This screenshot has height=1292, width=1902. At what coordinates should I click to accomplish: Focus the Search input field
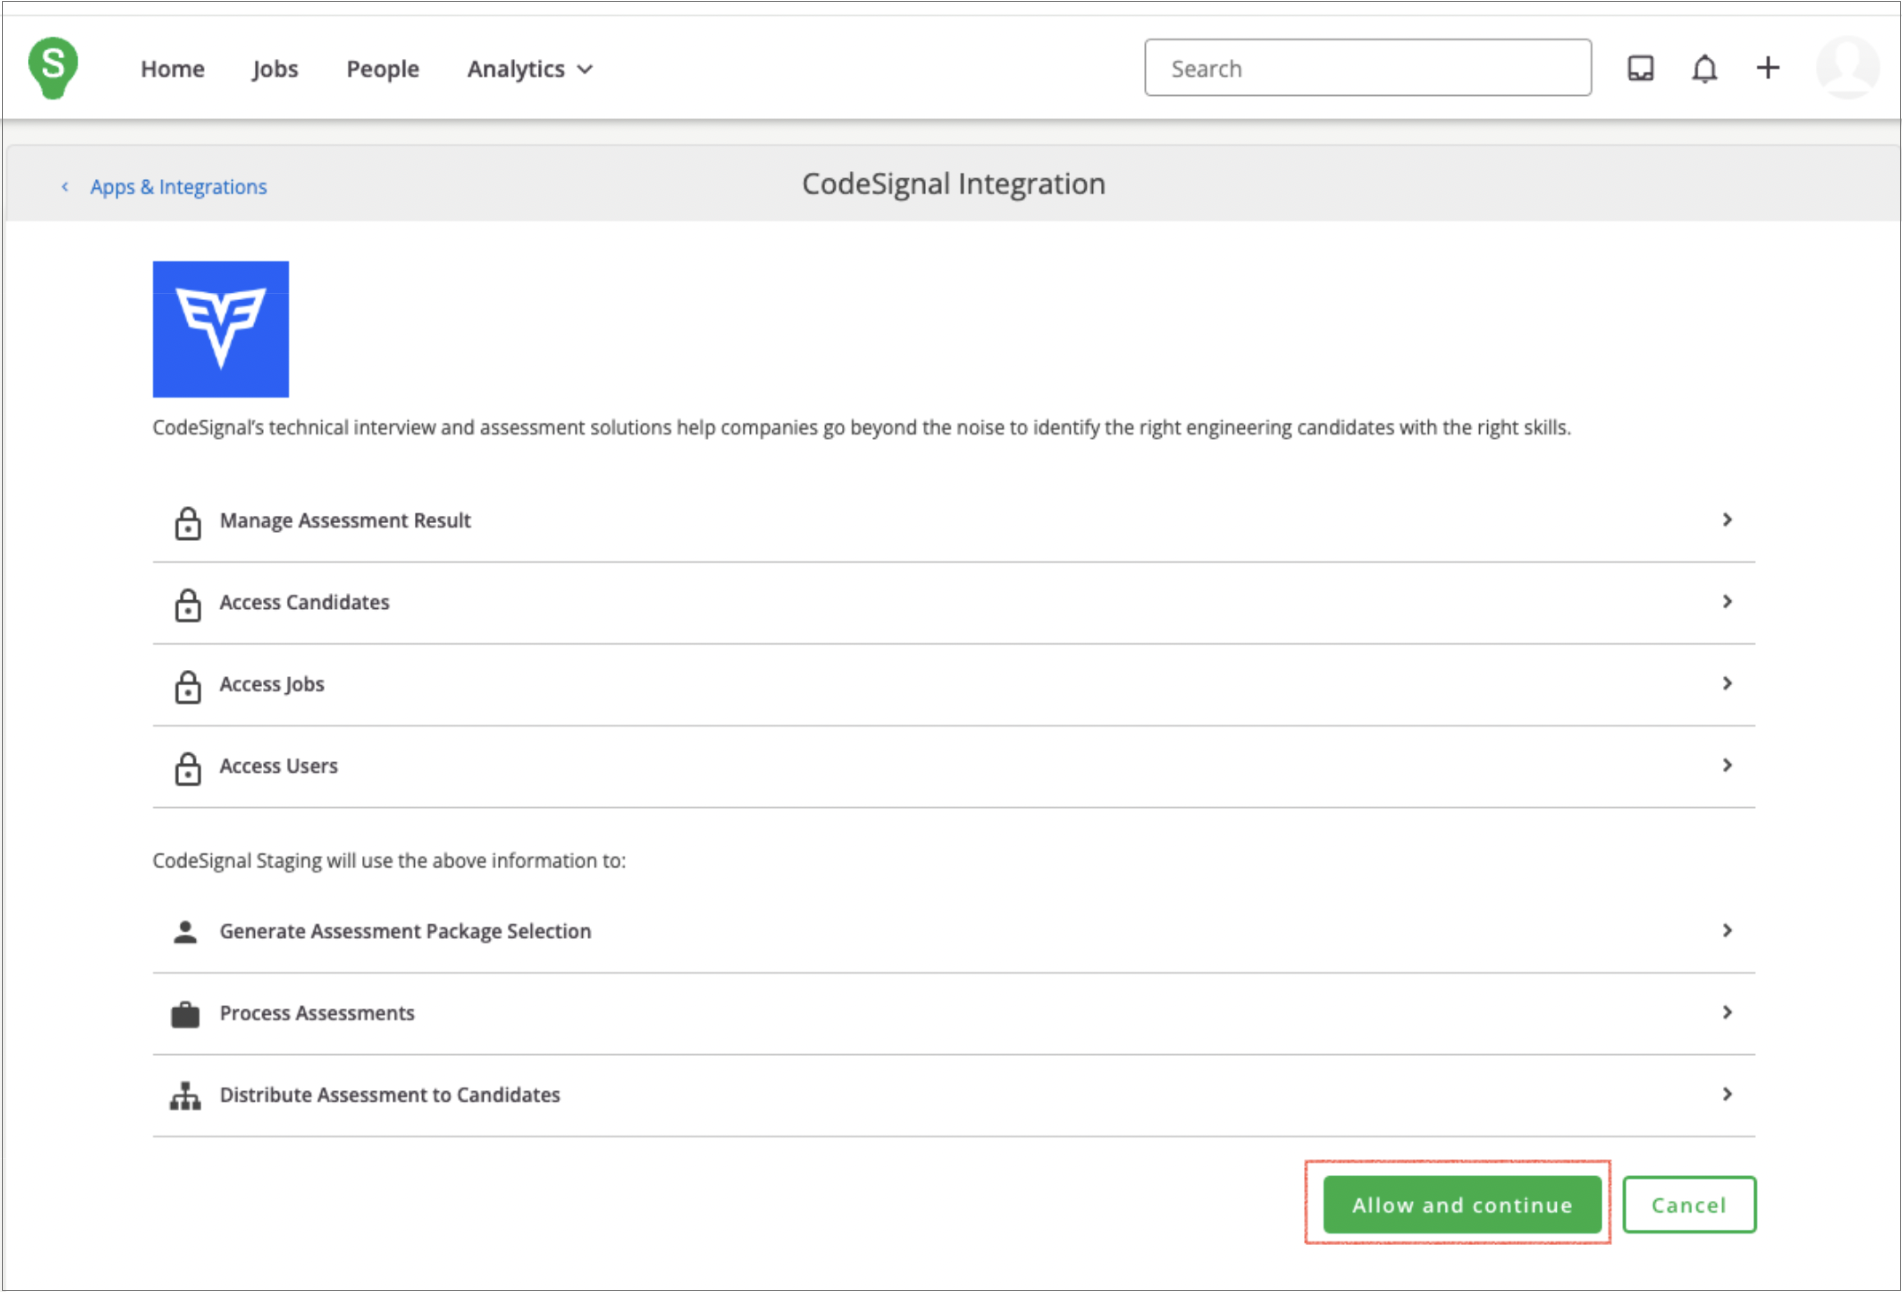pyautogui.click(x=1367, y=68)
